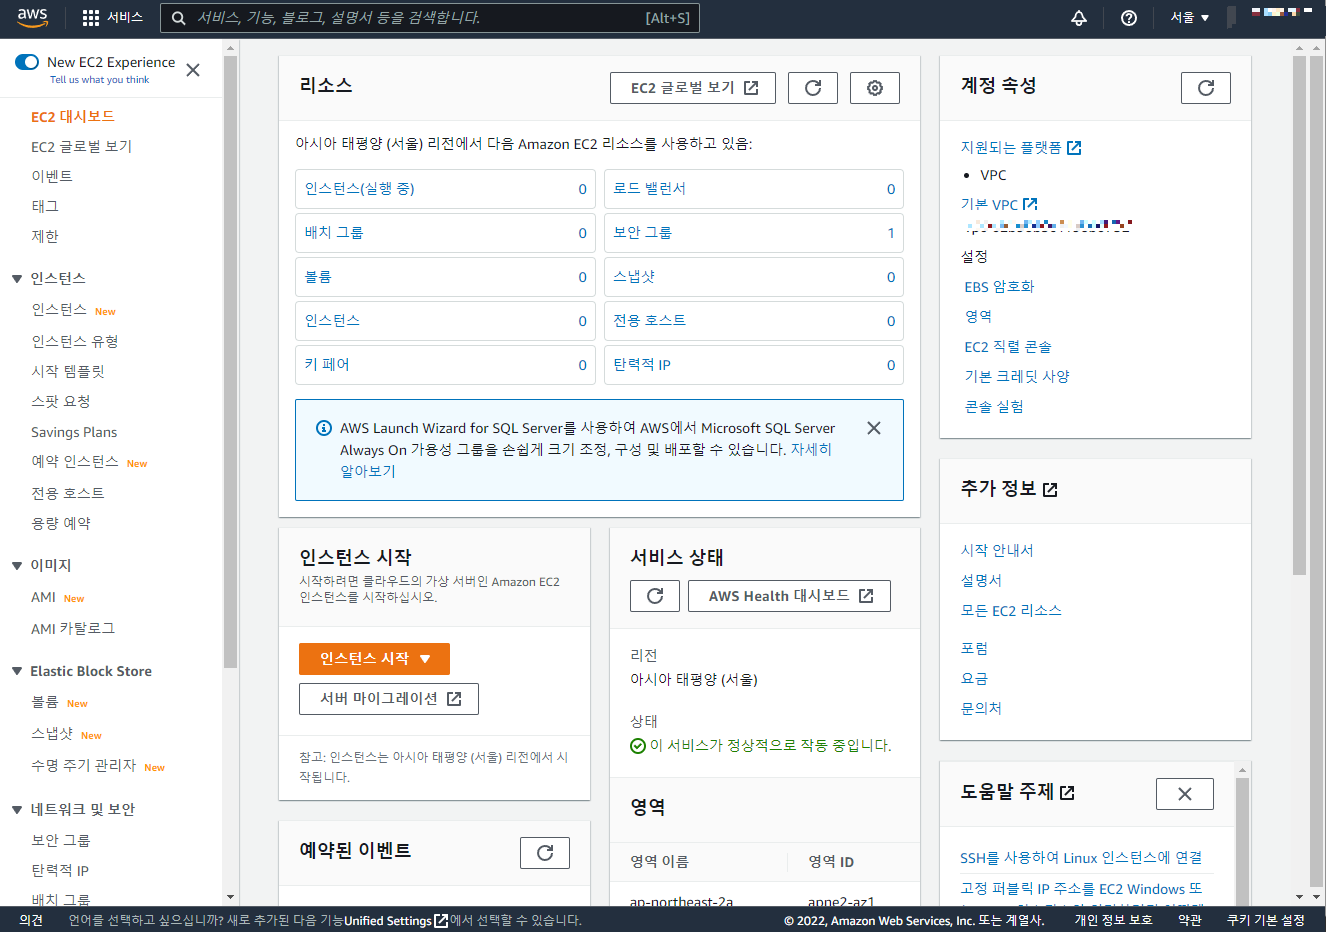Click the info icon in the banner
Screen dimensions: 1326x932
(324, 428)
